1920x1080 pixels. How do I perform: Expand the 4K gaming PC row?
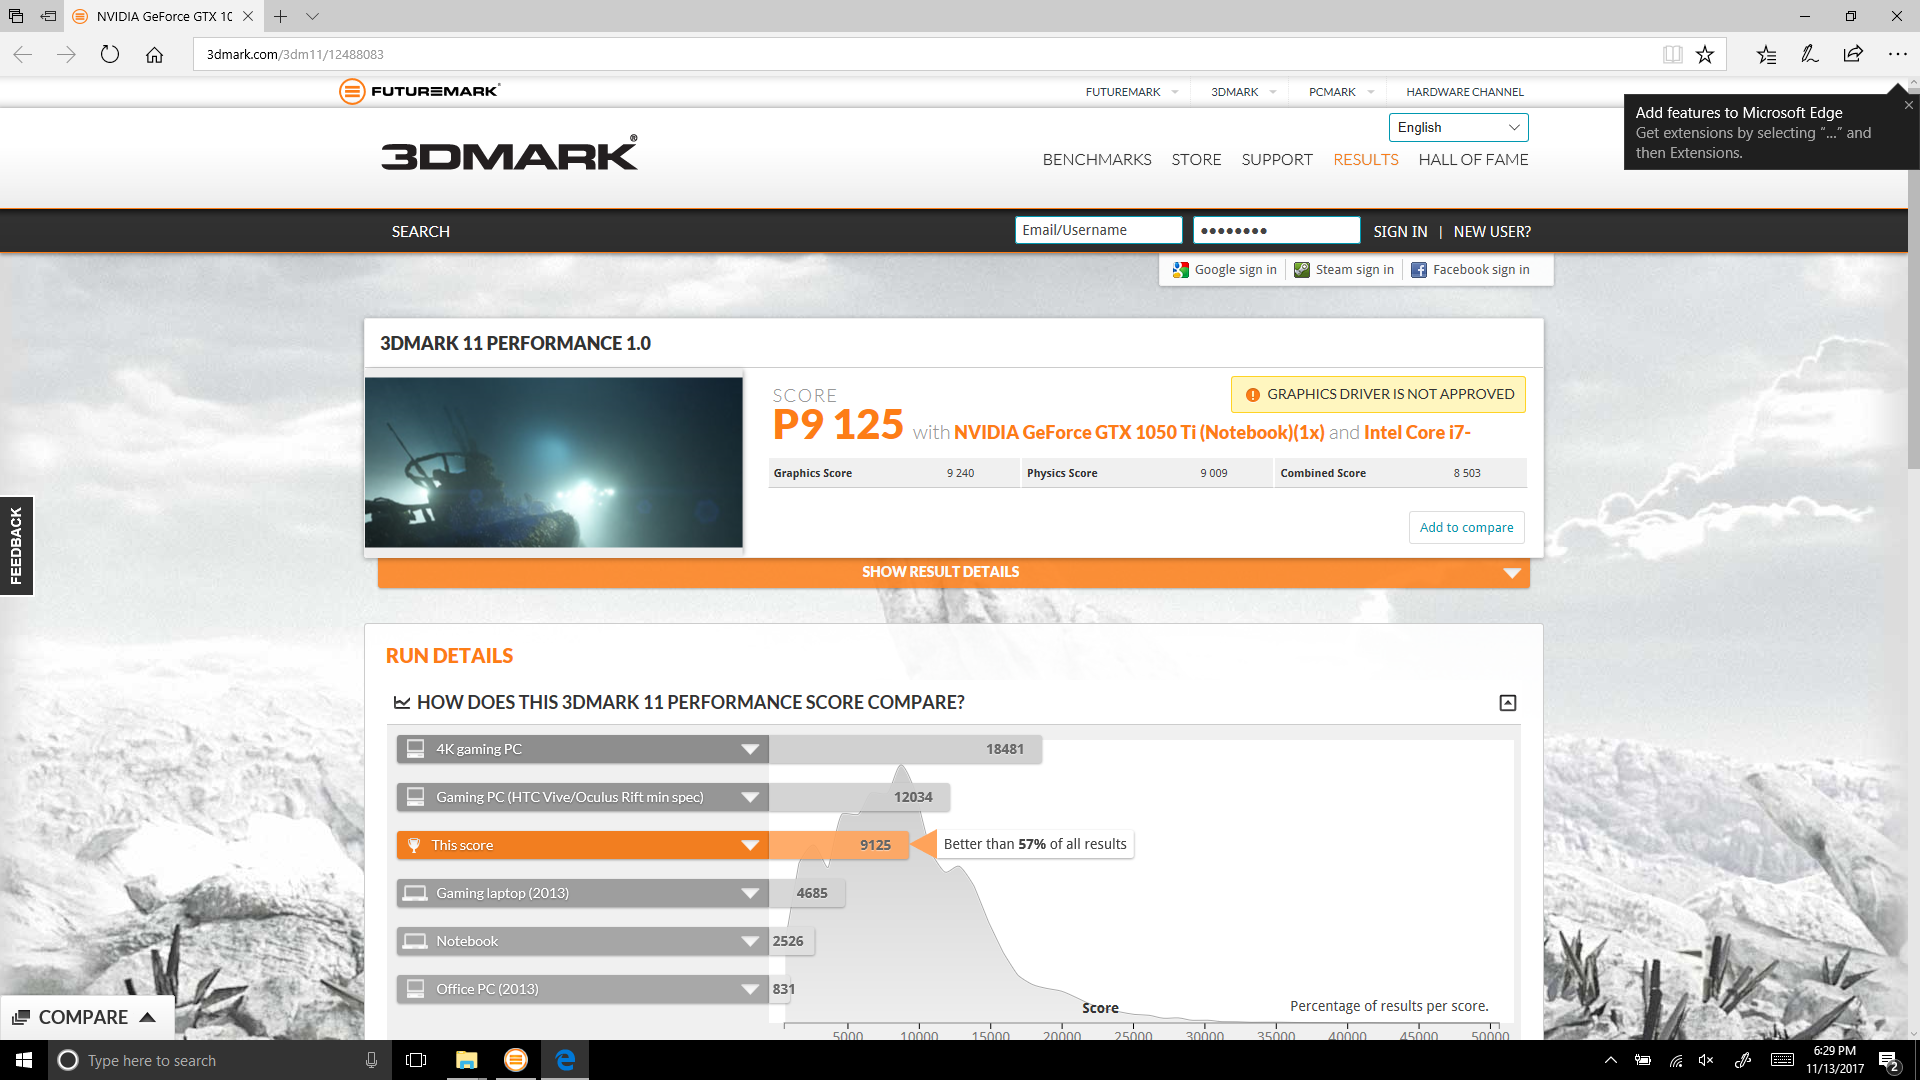(750, 749)
